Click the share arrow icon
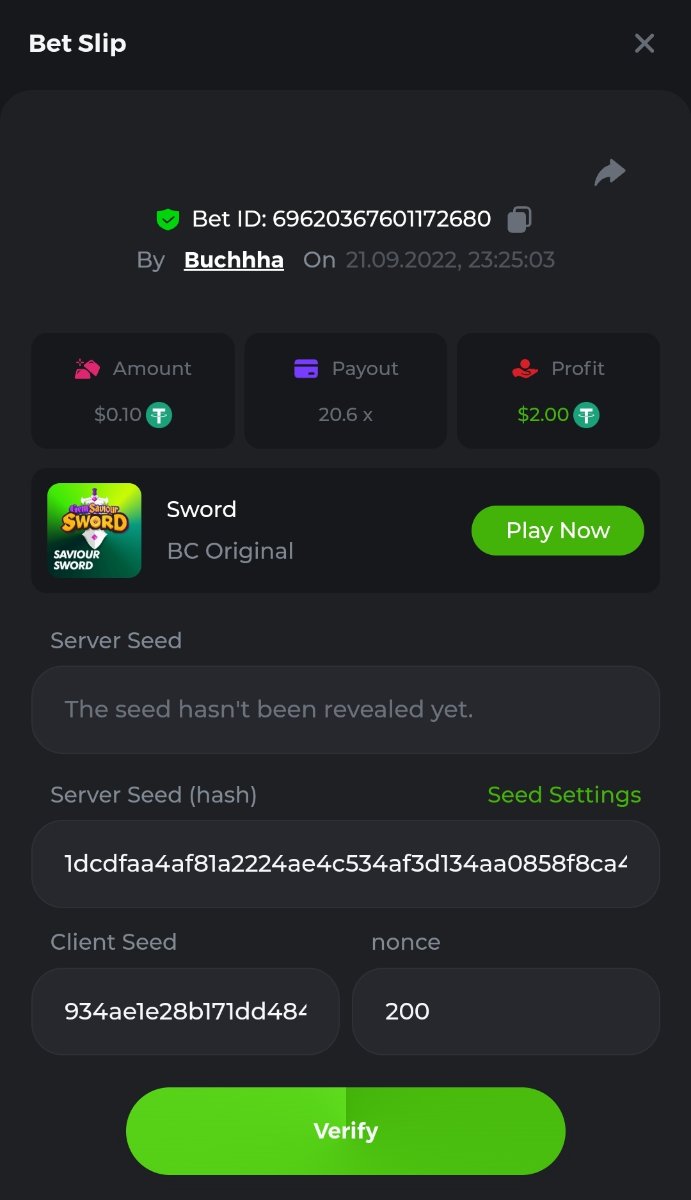The height and width of the screenshot is (1200, 691). click(609, 173)
